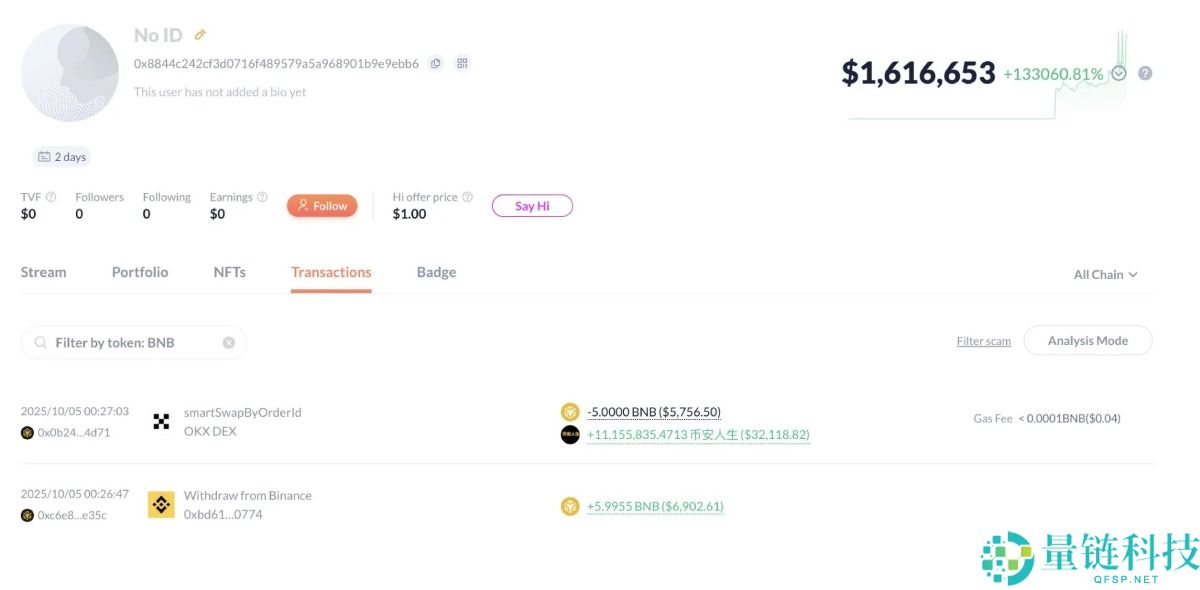Click the Binance logo on Withdraw row
The width and height of the screenshot is (1200, 590).
click(x=161, y=504)
